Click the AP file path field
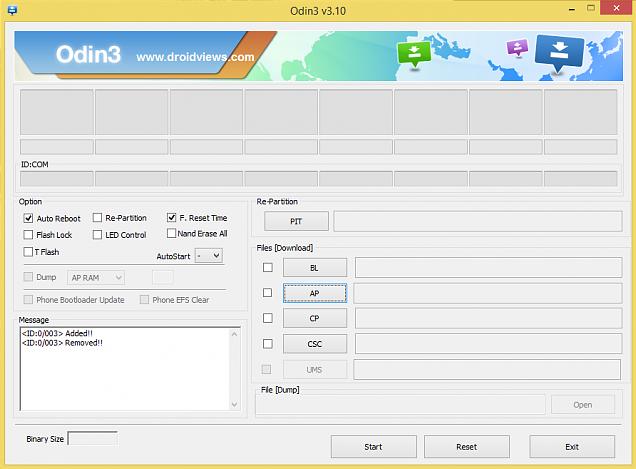636x469 pixels. (x=488, y=293)
